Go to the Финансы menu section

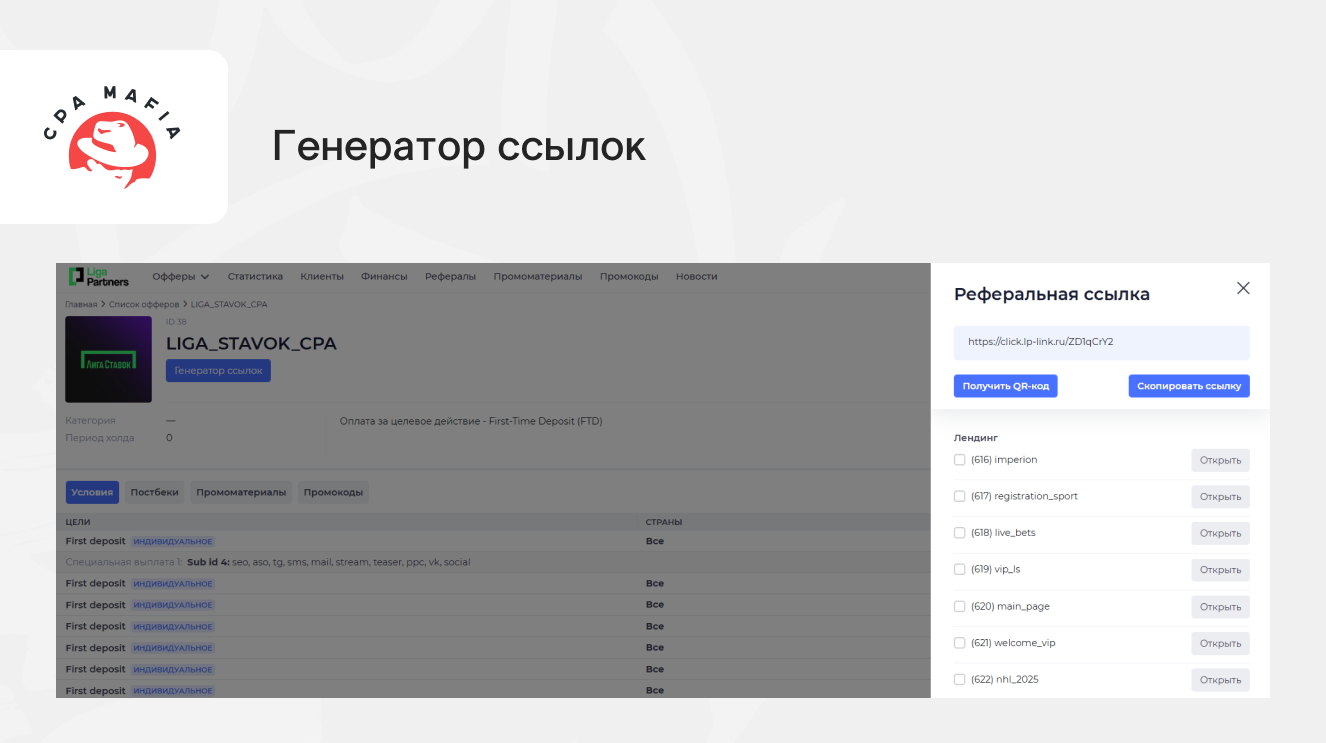click(384, 277)
